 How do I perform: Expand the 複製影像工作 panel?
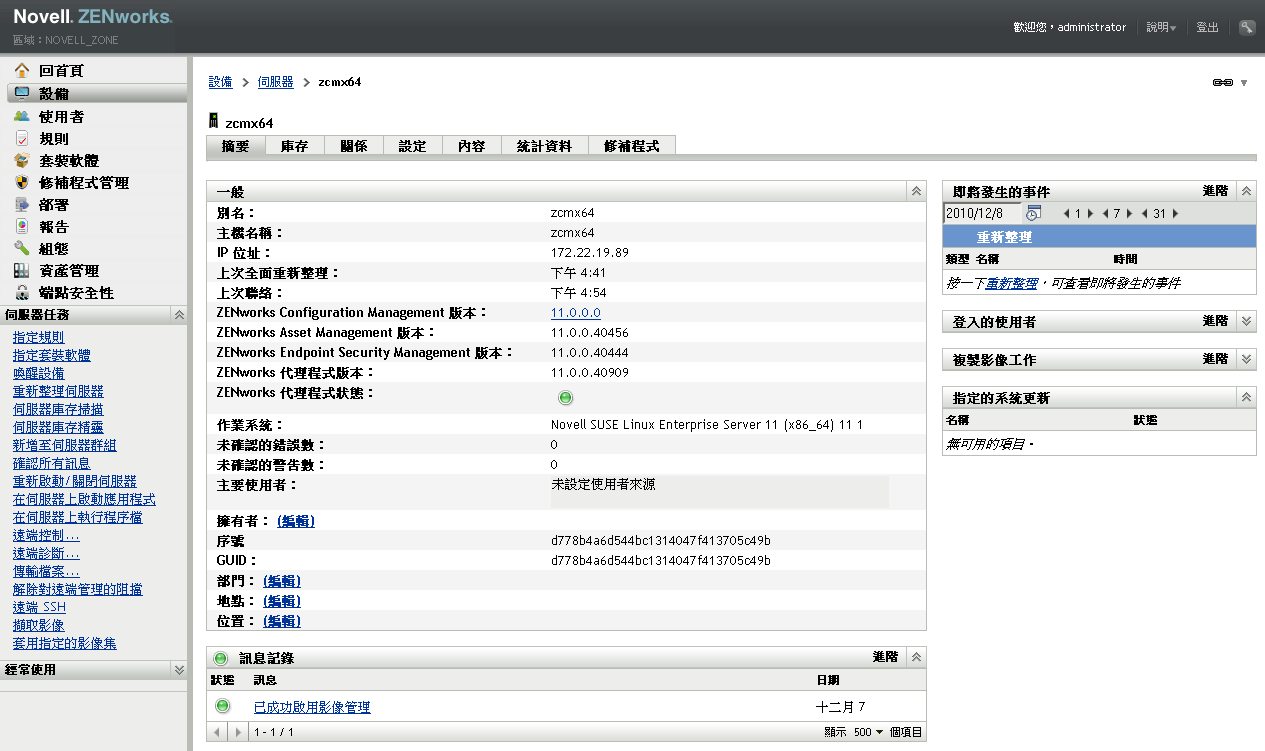click(x=1246, y=359)
